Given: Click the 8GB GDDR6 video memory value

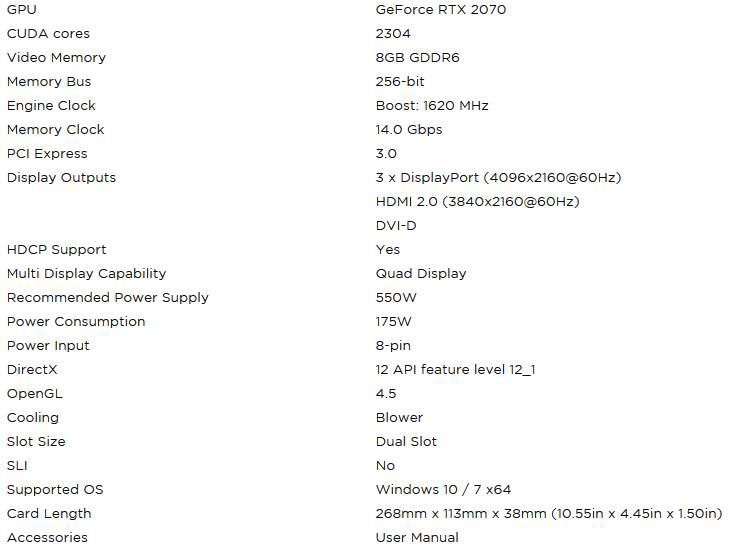Looking at the screenshot, I should 417,58.
